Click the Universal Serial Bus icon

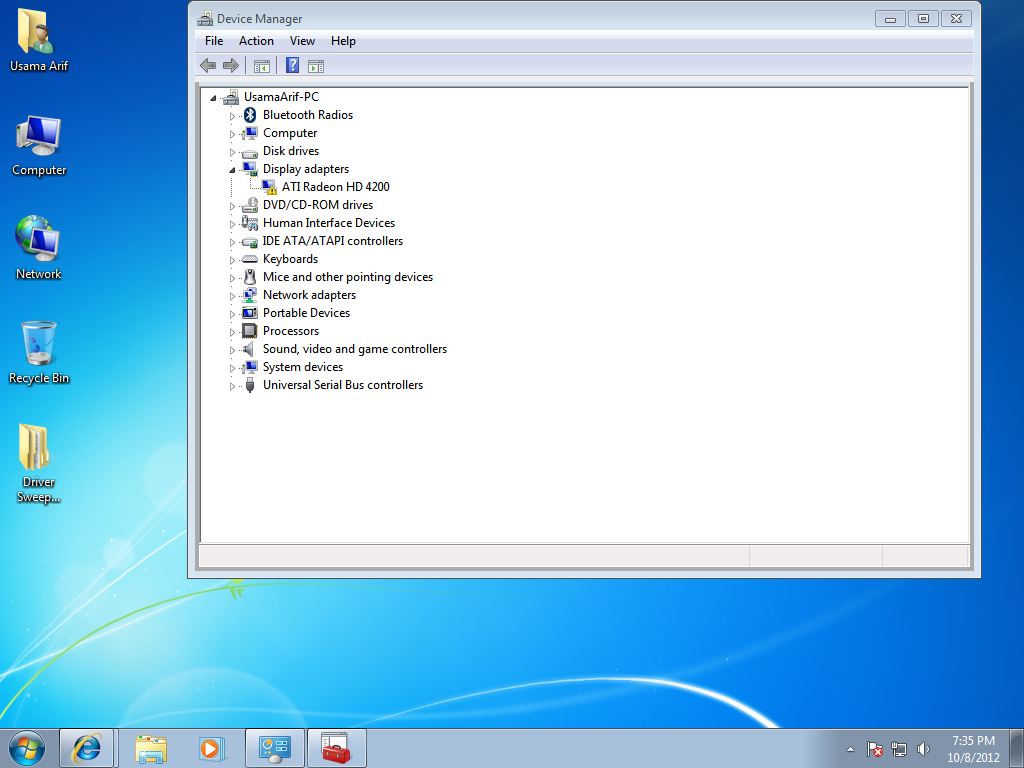[x=249, y=385]
